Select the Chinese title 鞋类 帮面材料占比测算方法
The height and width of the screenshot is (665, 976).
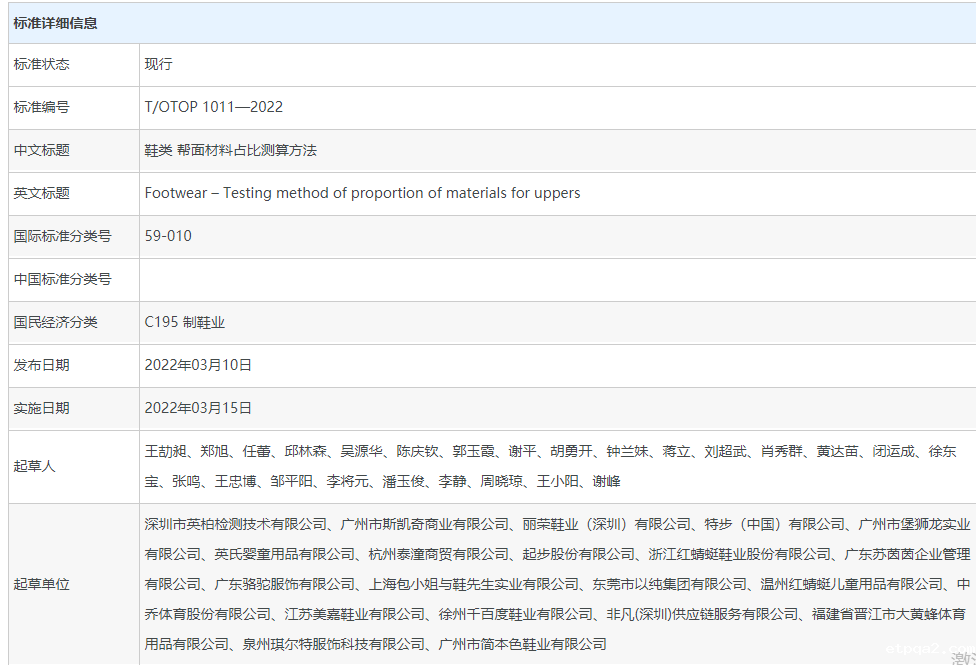pyautogui.click(x=231, y=150)
